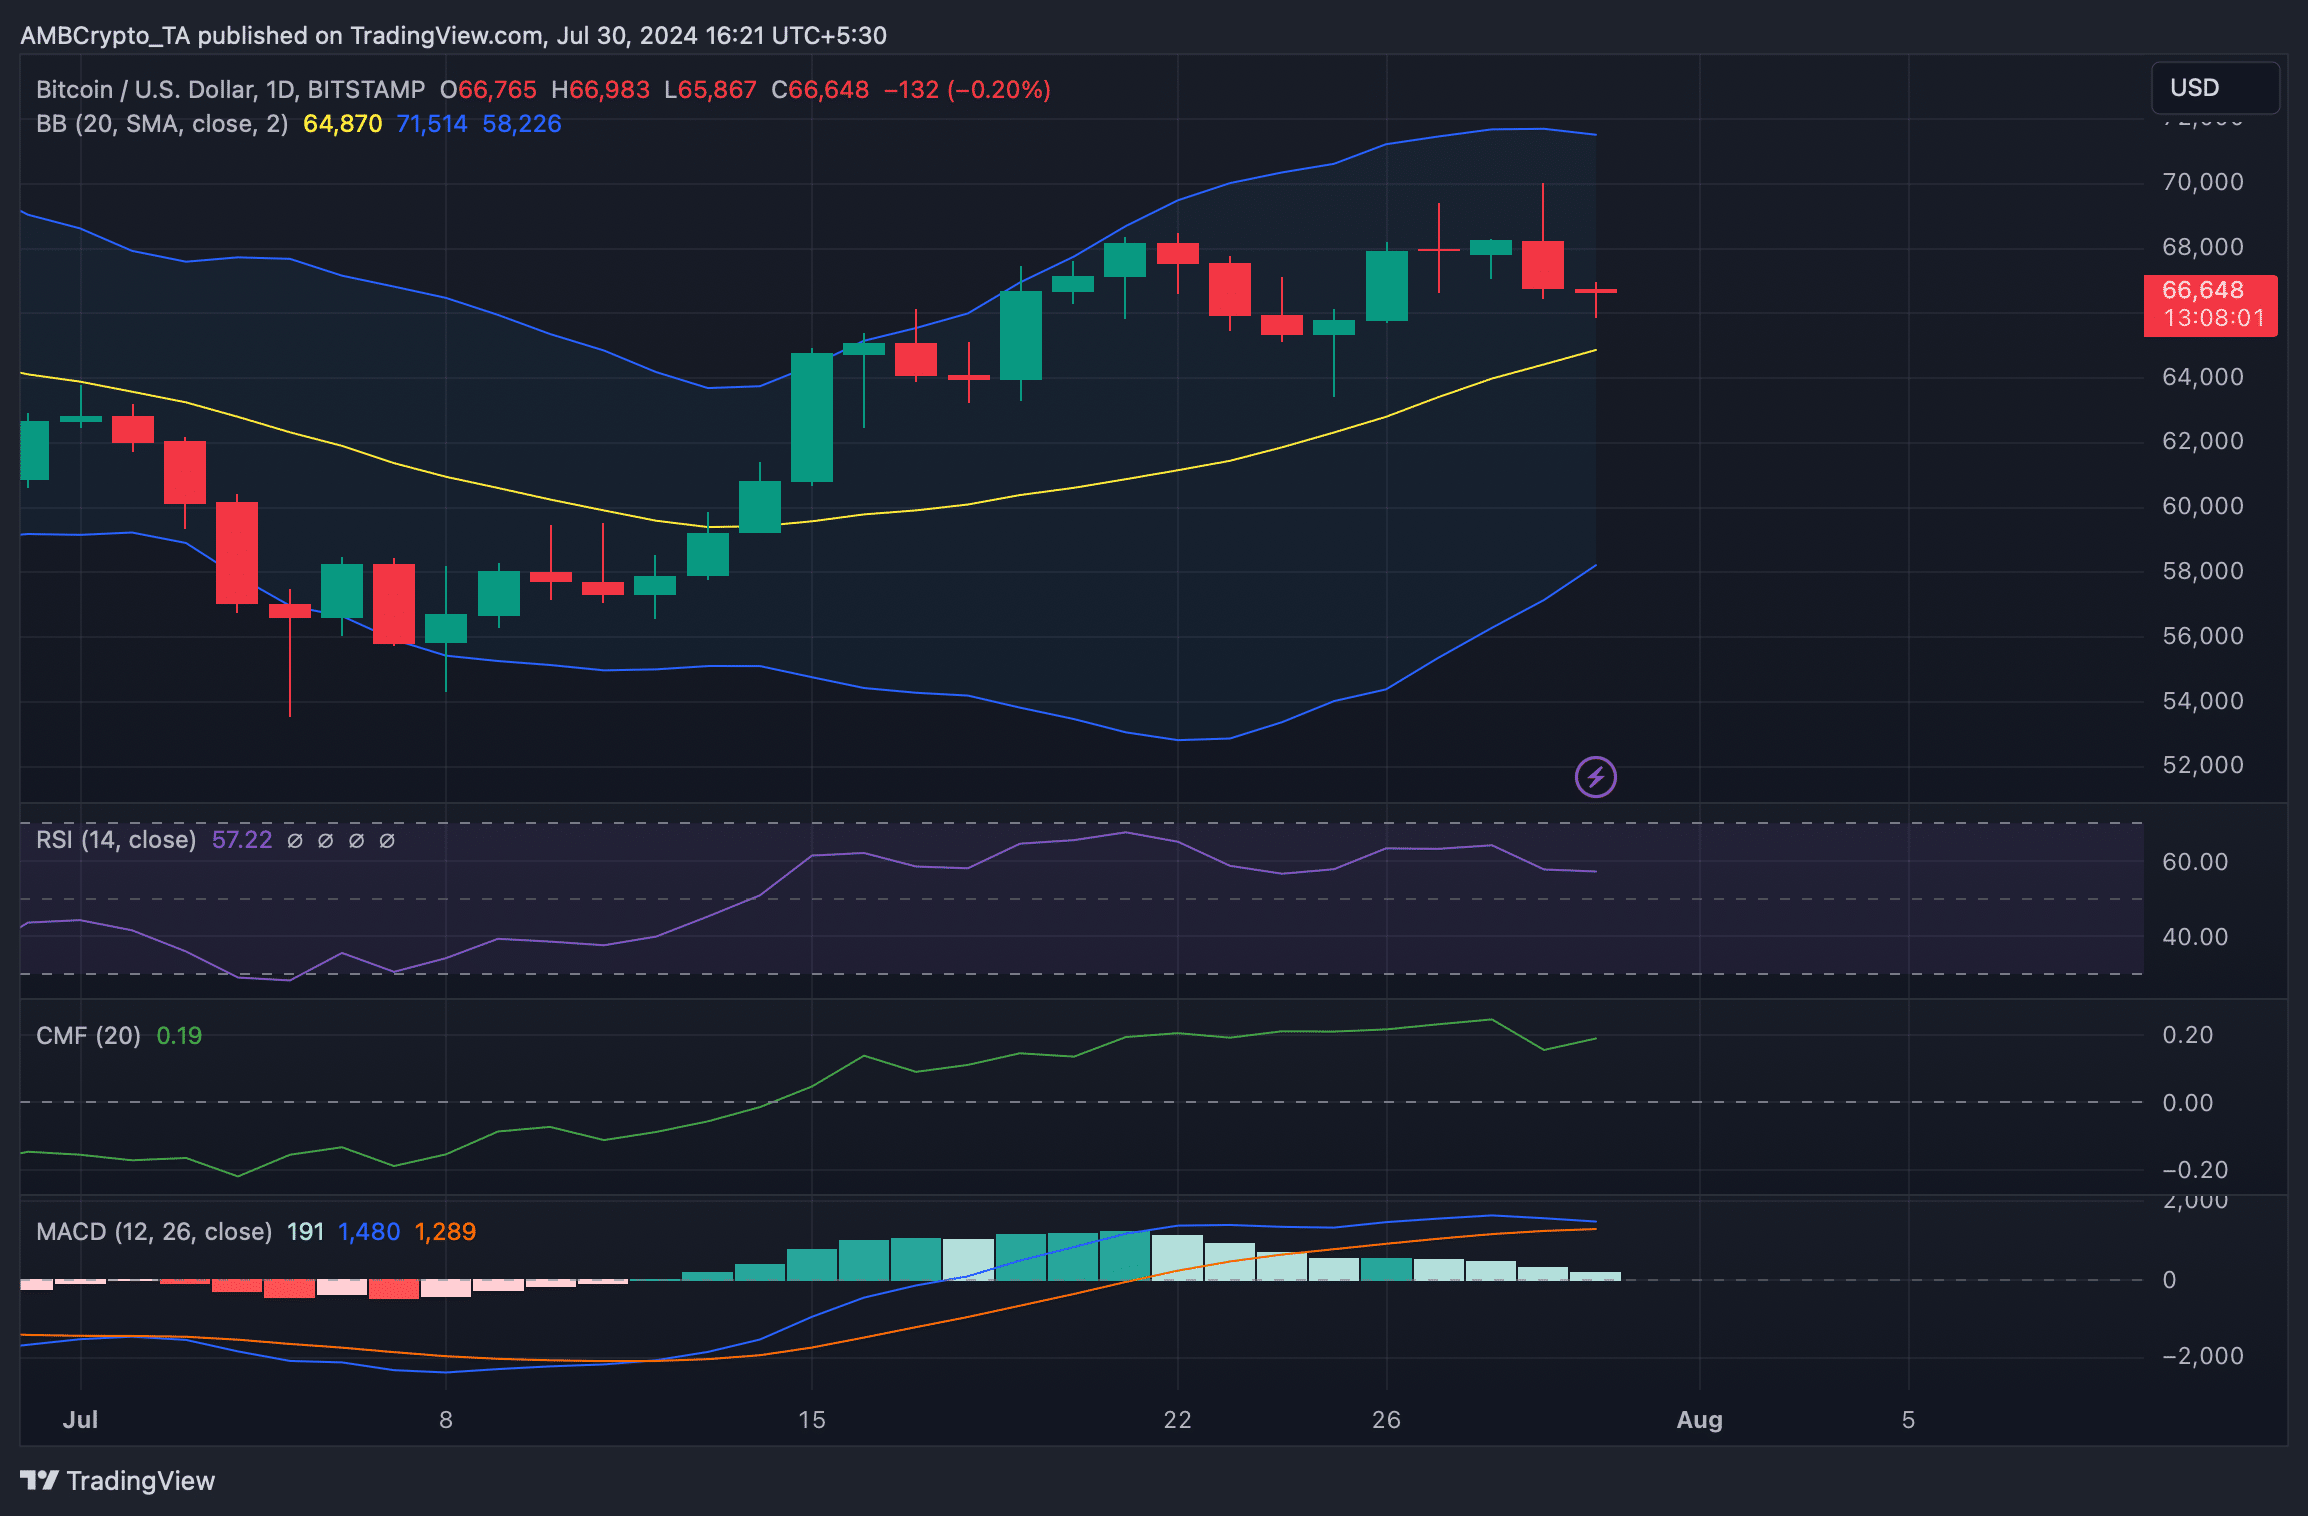Click the CMF value 0.19

[180, 1036]
